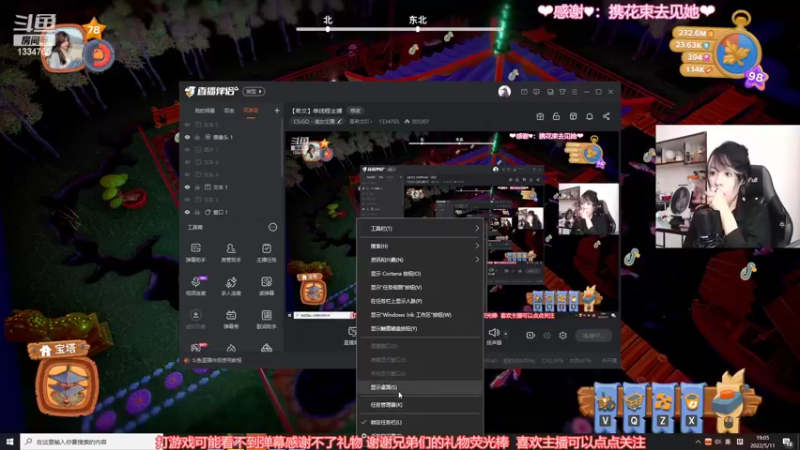Add a new scene with plus button

pyautogui.click(x=277, y=110)
